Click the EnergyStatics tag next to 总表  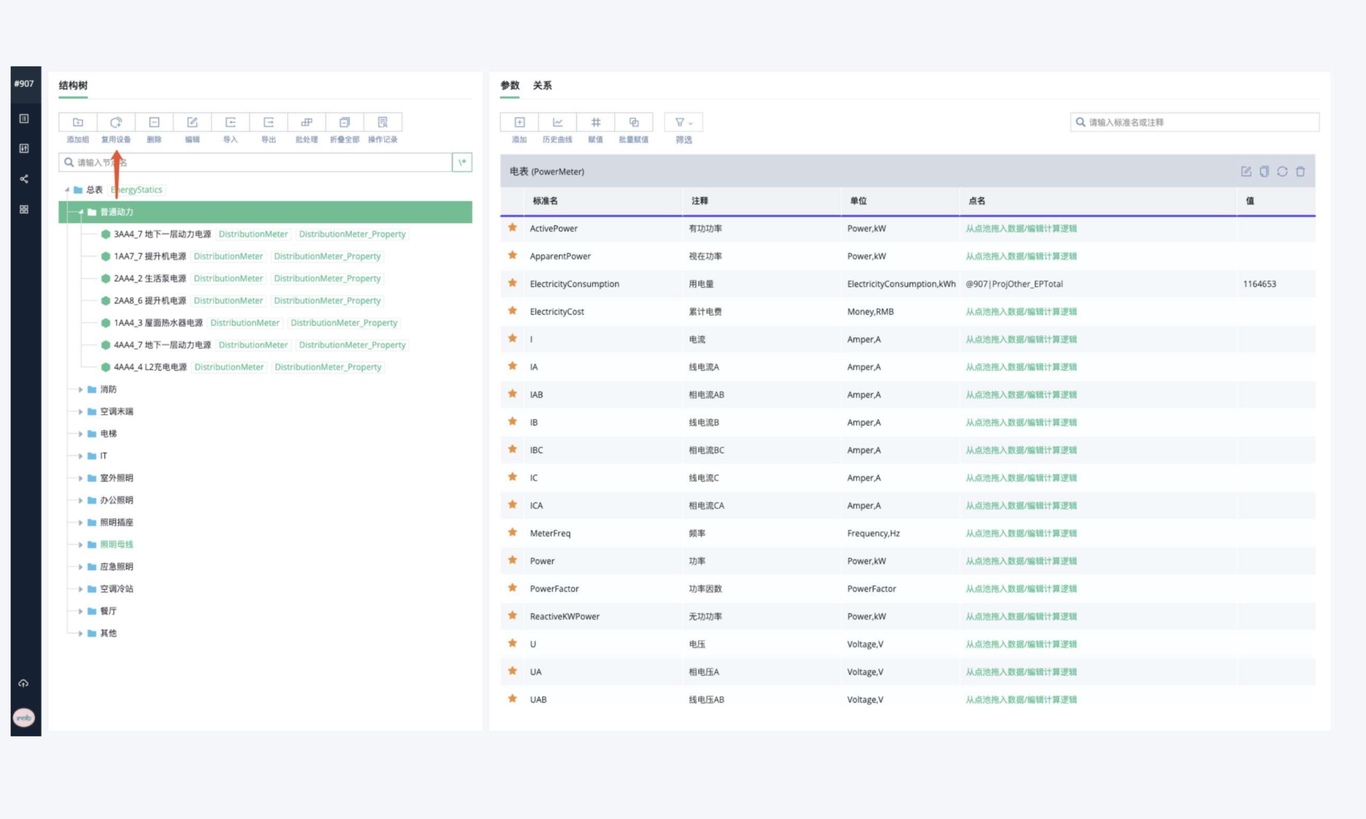136,190
